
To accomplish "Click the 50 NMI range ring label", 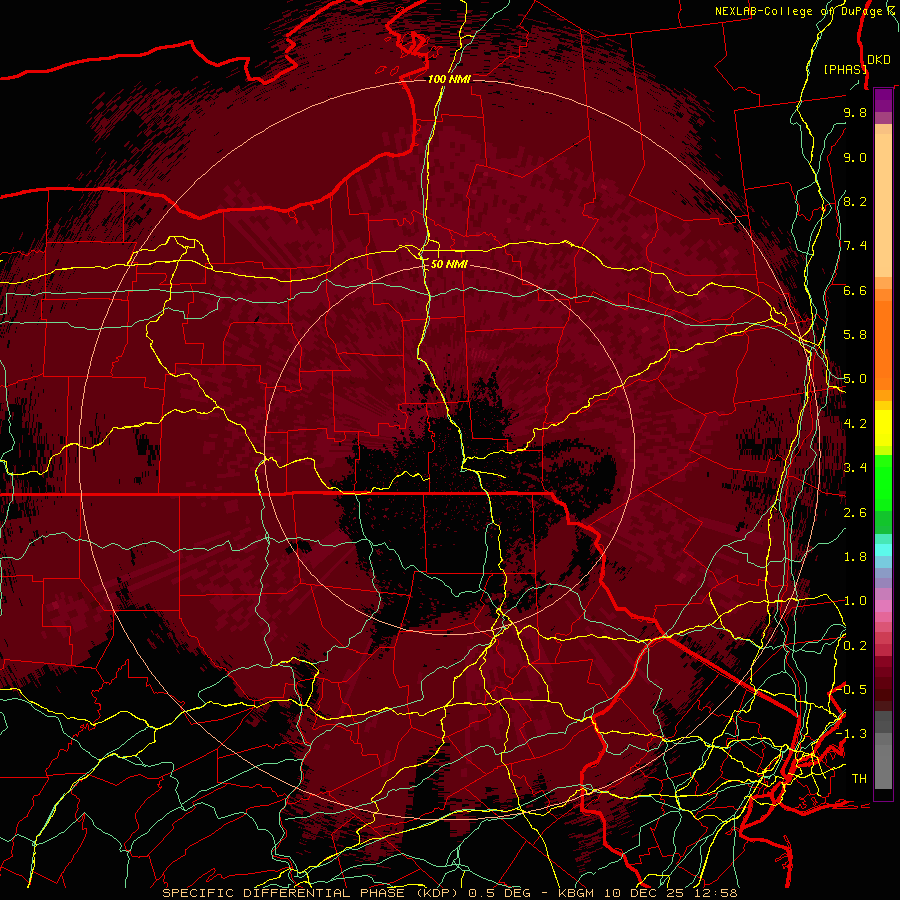I will point(449,264).
